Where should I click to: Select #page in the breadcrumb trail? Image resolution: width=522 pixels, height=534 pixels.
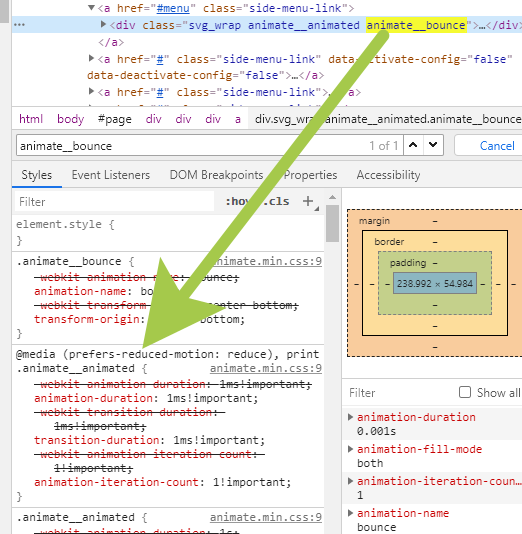(114, 119)
